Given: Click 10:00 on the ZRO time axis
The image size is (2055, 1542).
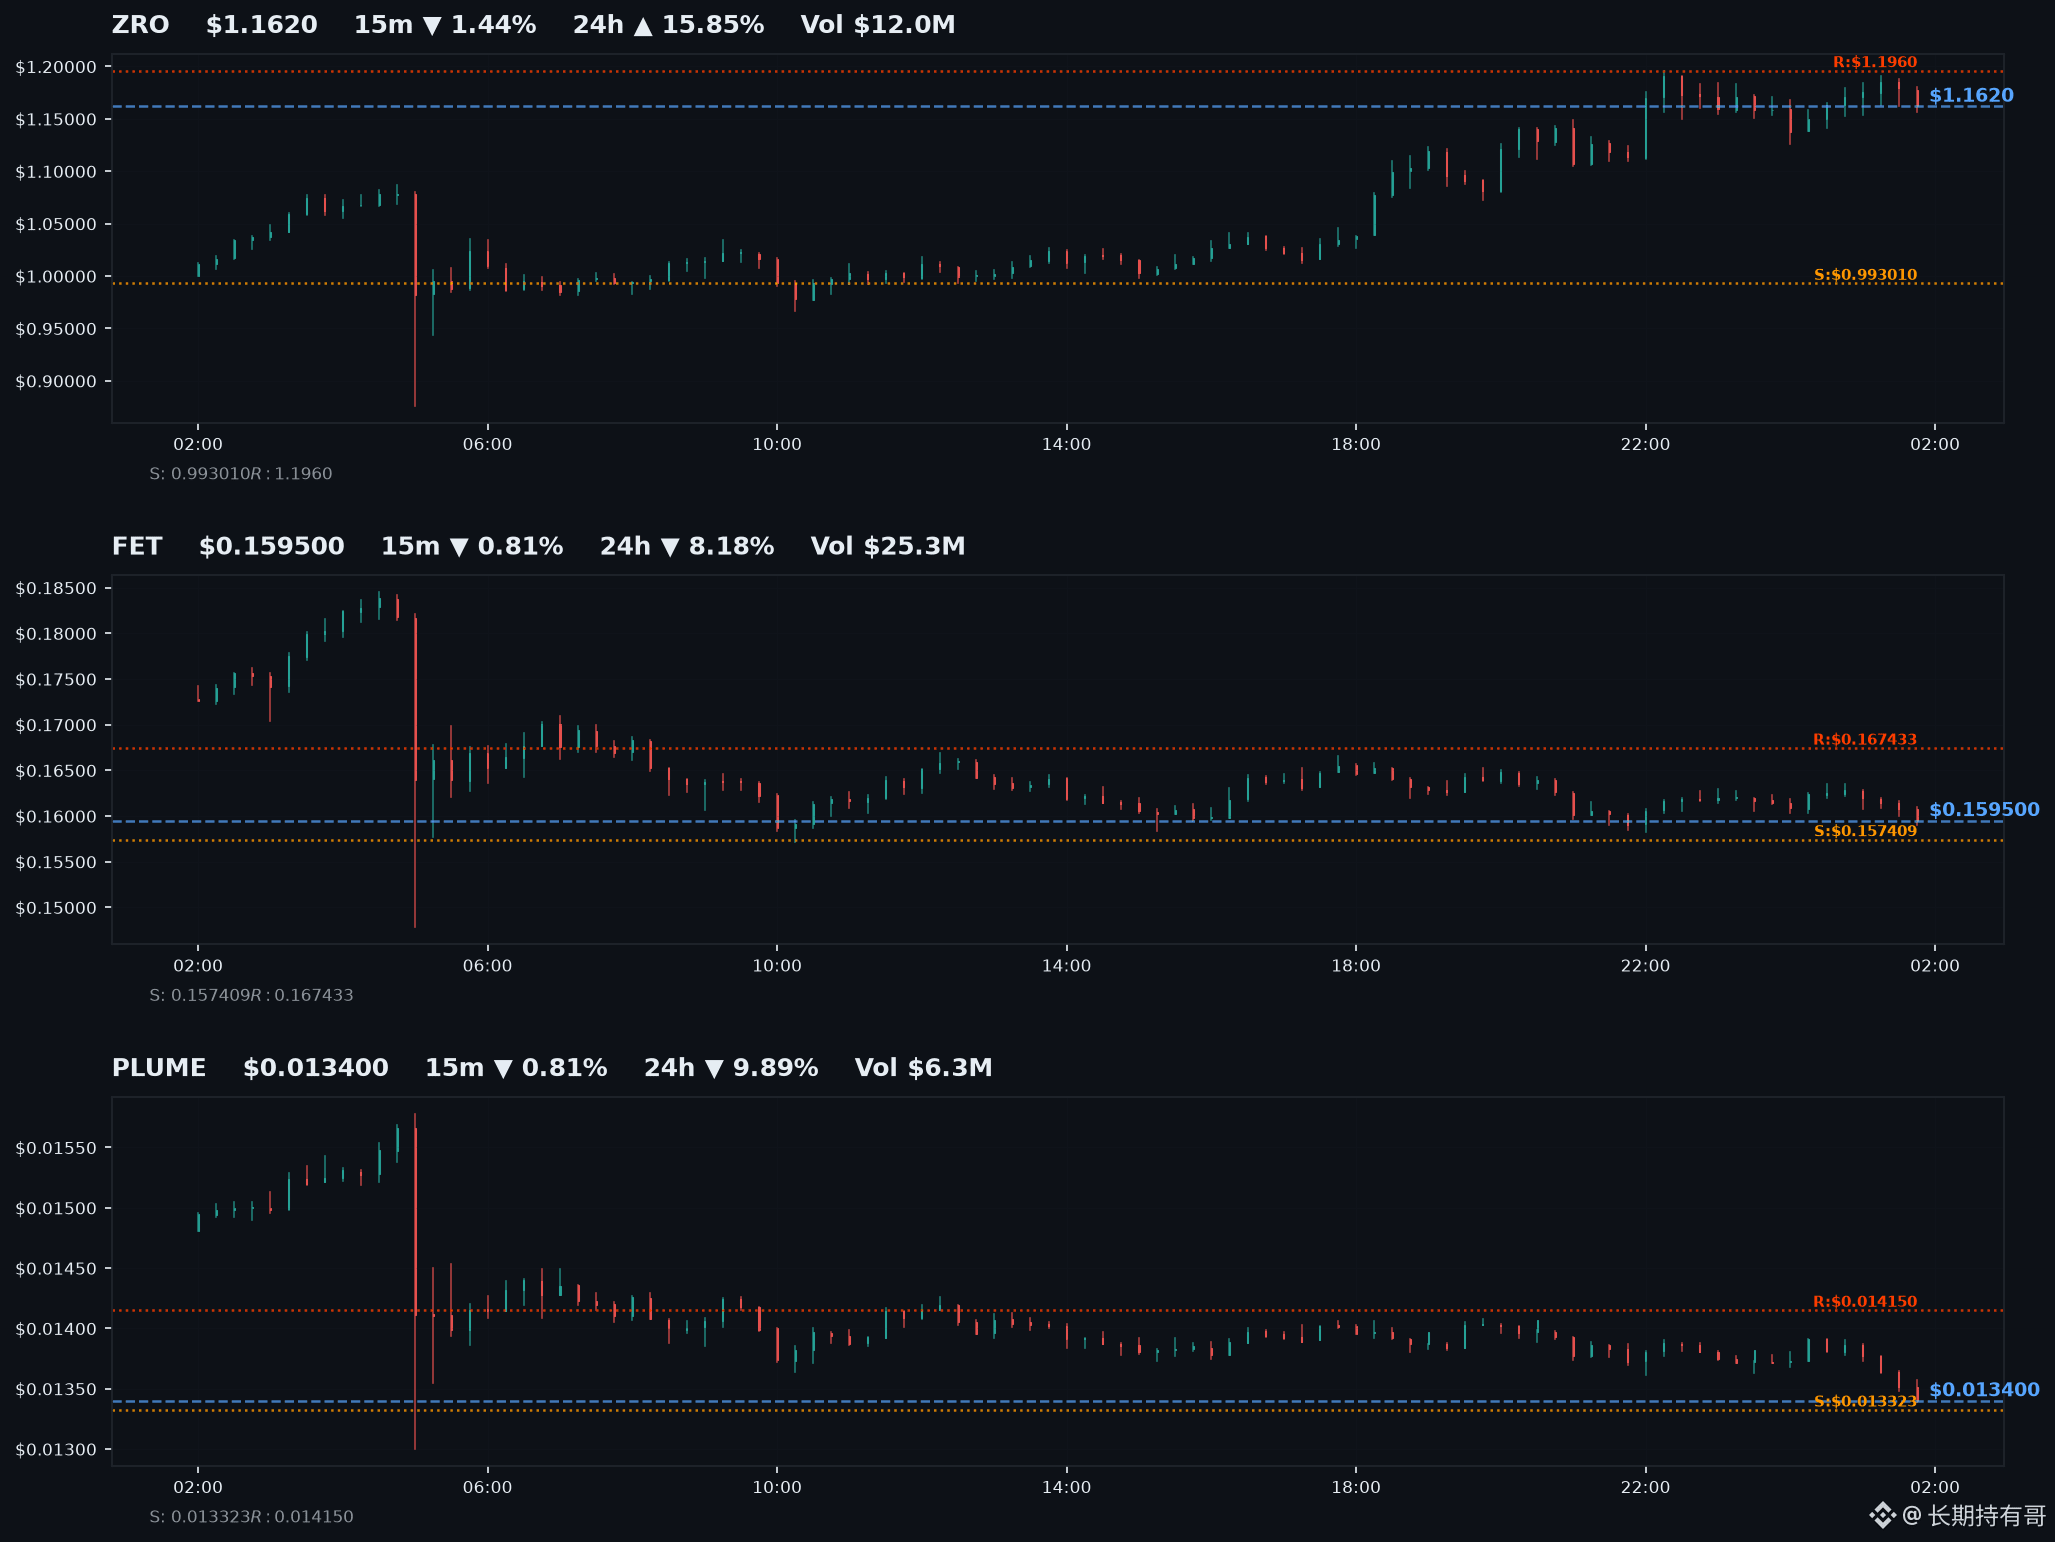Looking at the screenshot, I should click(x=777, y=444).
